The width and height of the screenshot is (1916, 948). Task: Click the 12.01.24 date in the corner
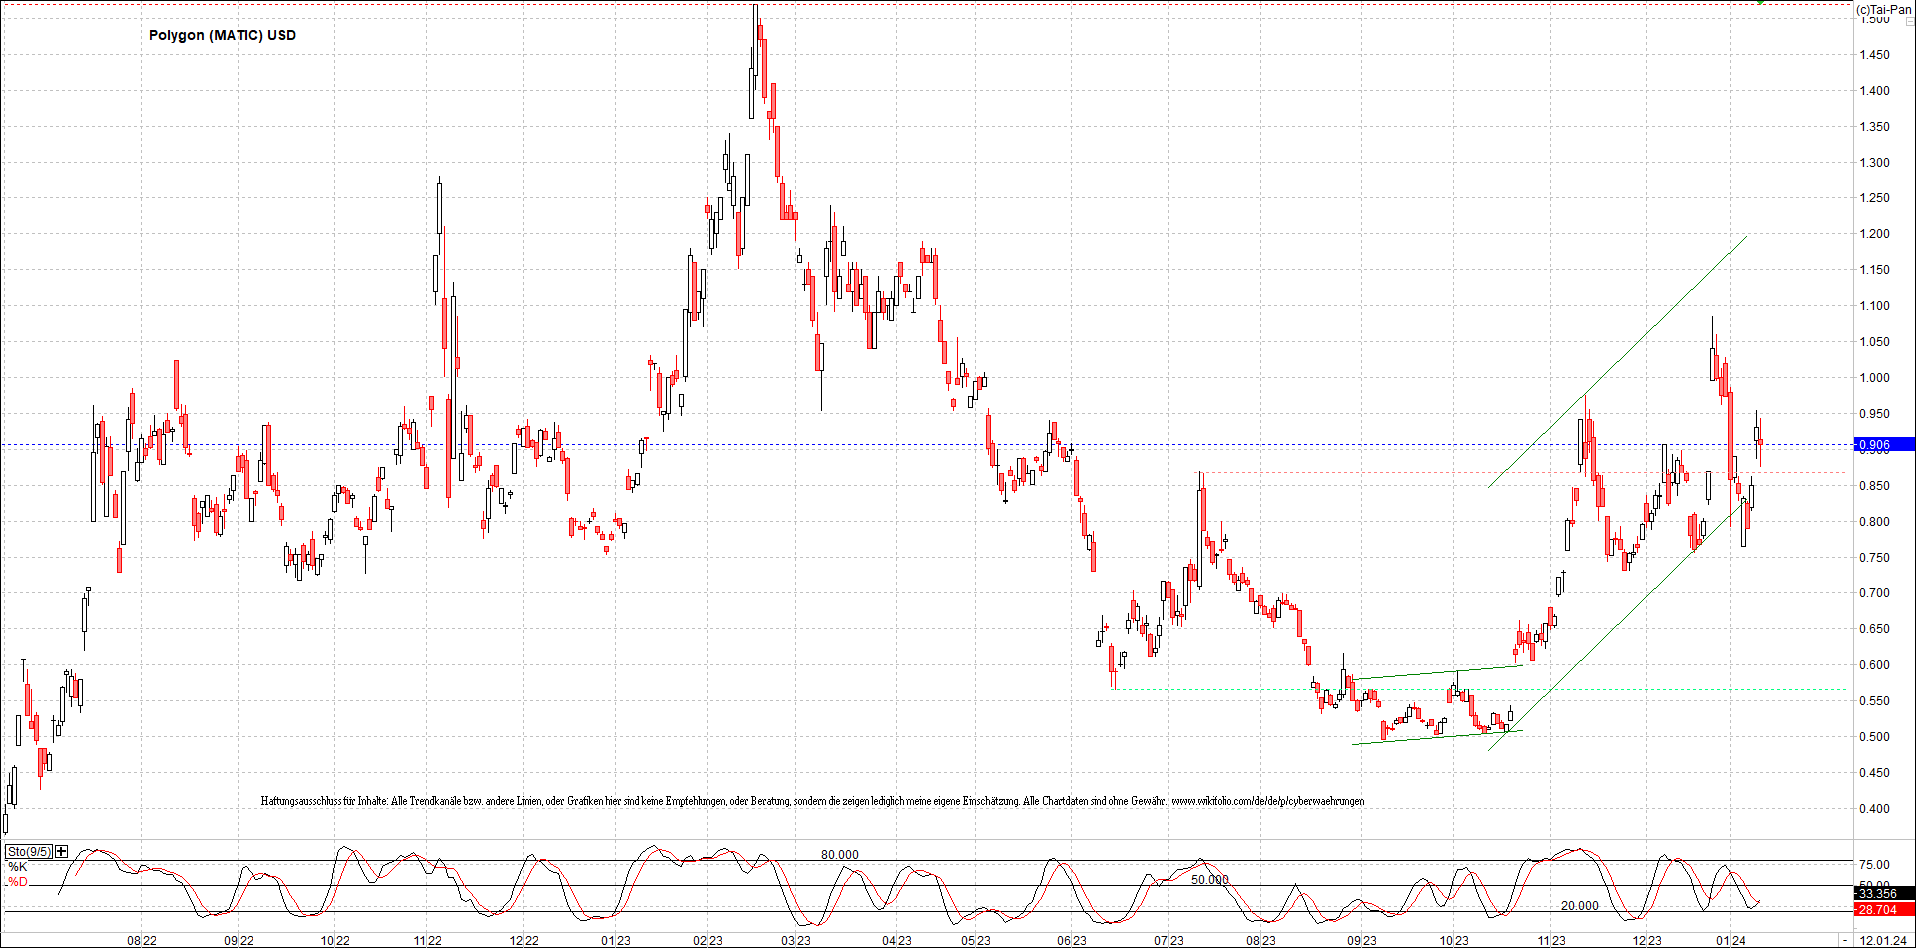click(1882, 940)
